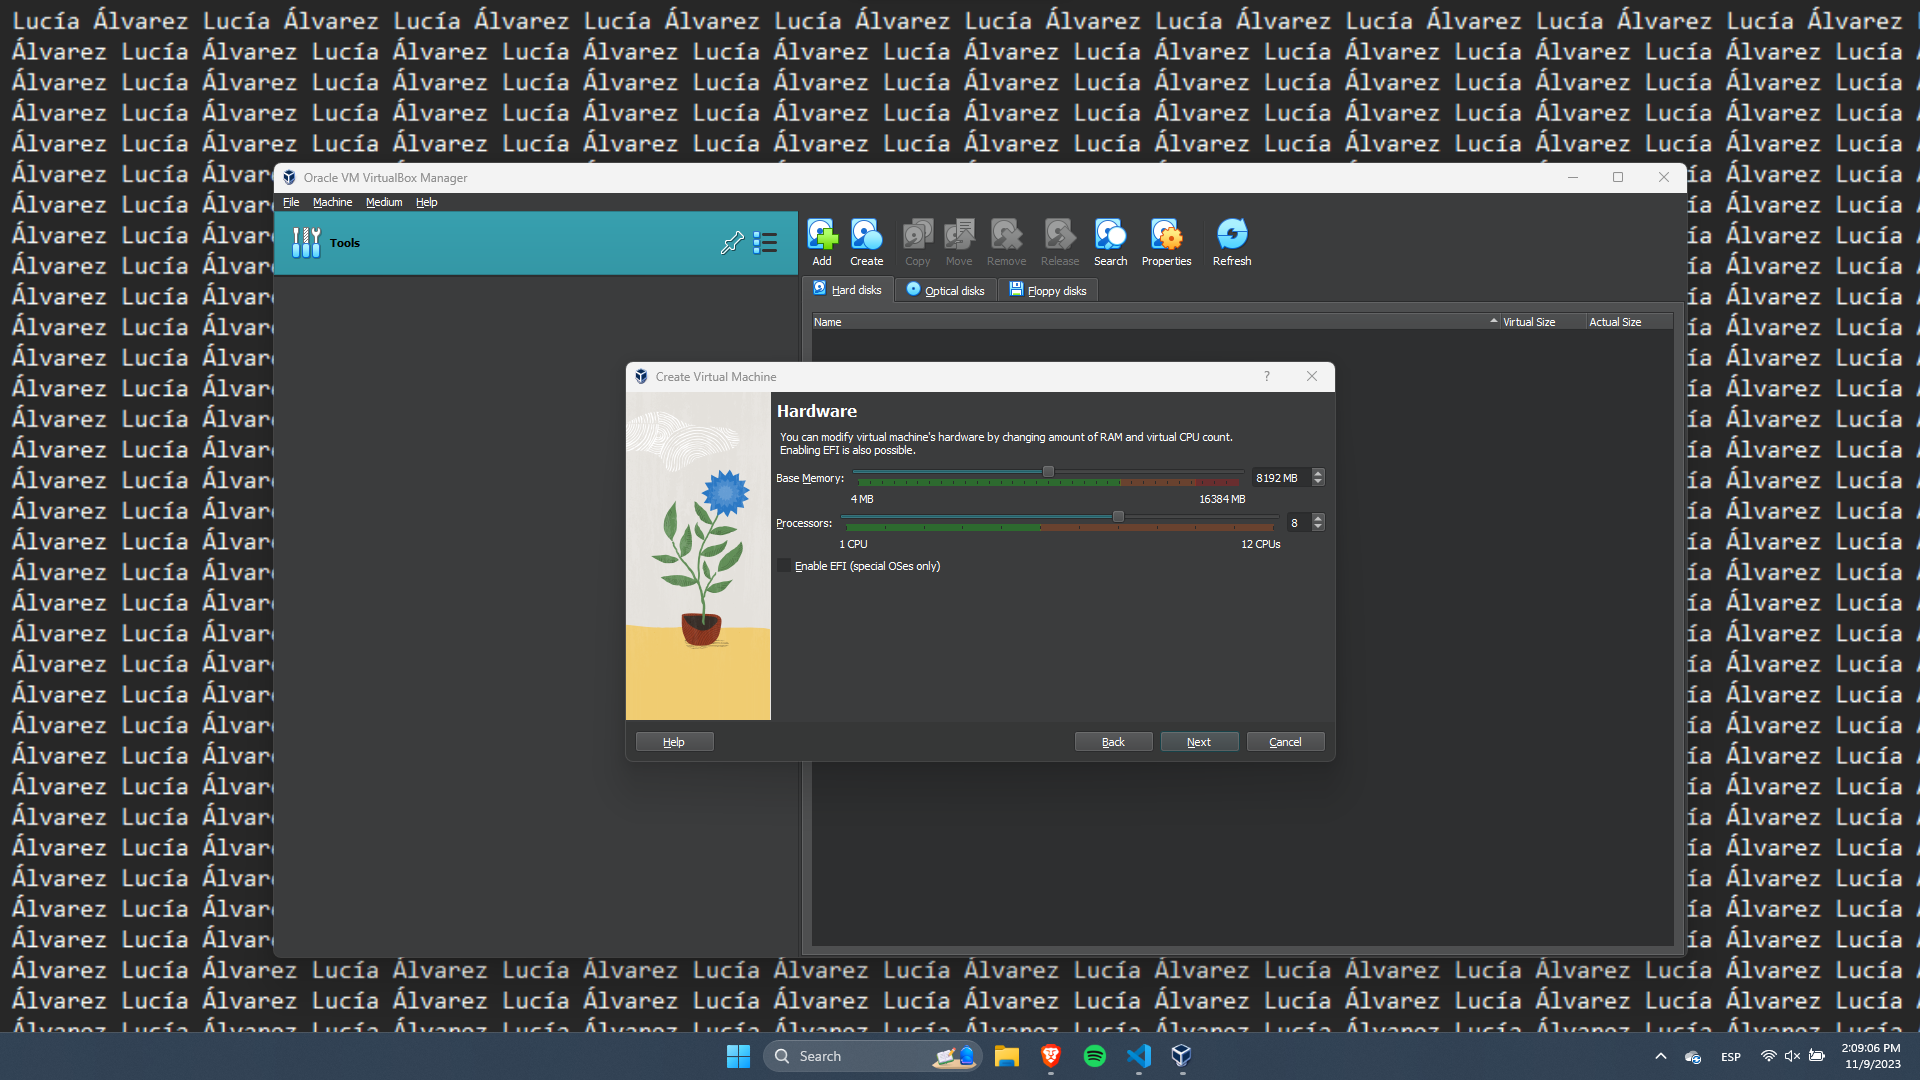Increase Base Memory with up arrow
Image resolution: width=1920 pixels, height=1080 pixels.
[x=1318, y=473]
